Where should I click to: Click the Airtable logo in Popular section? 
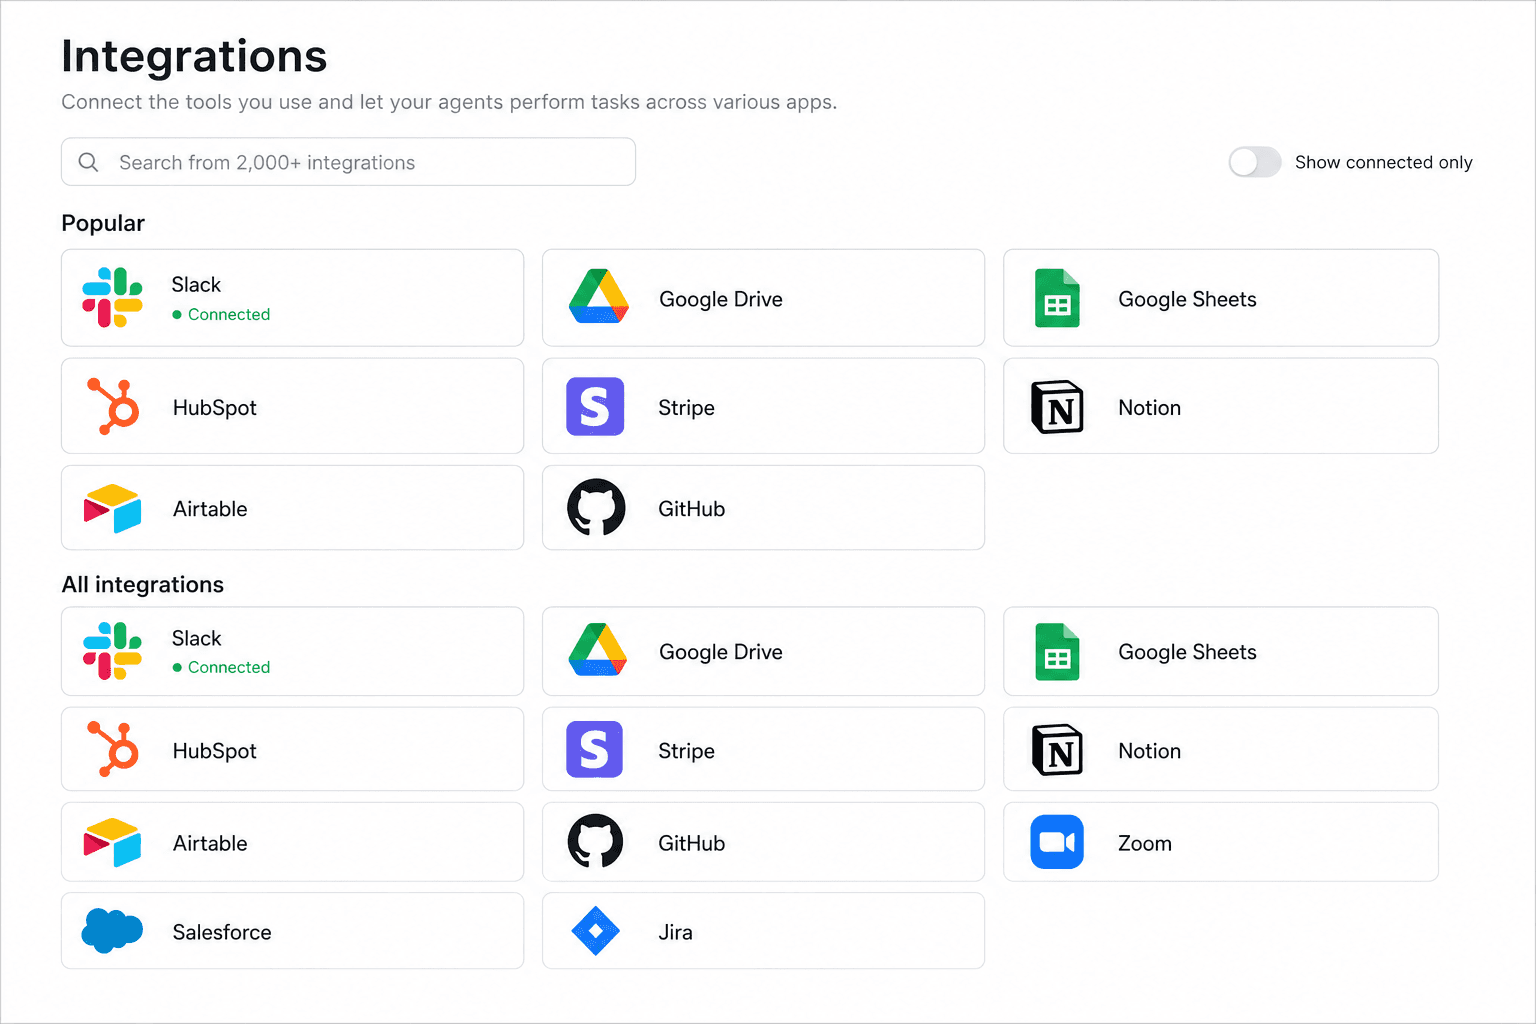click(x=112, y=508)
